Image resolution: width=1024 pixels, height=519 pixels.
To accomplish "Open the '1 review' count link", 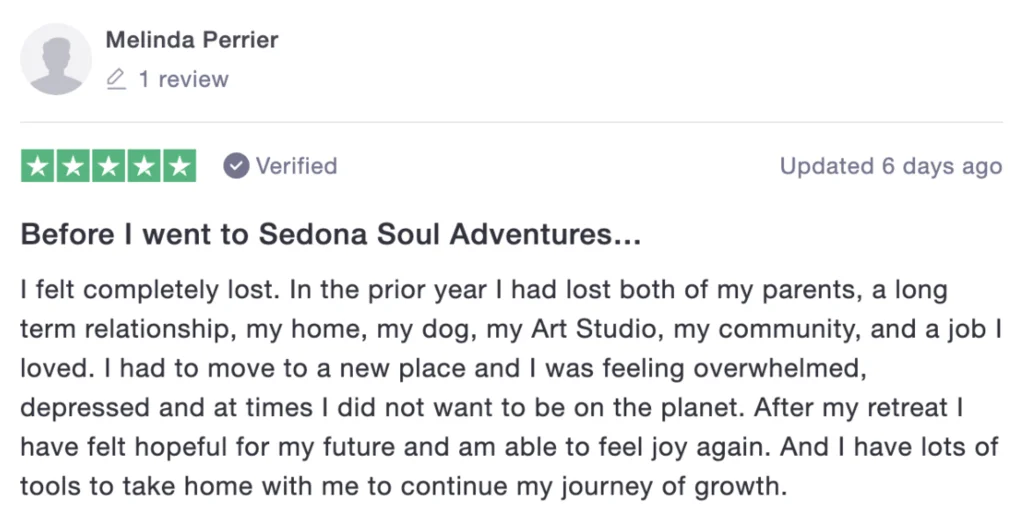I will click(183, 79).
